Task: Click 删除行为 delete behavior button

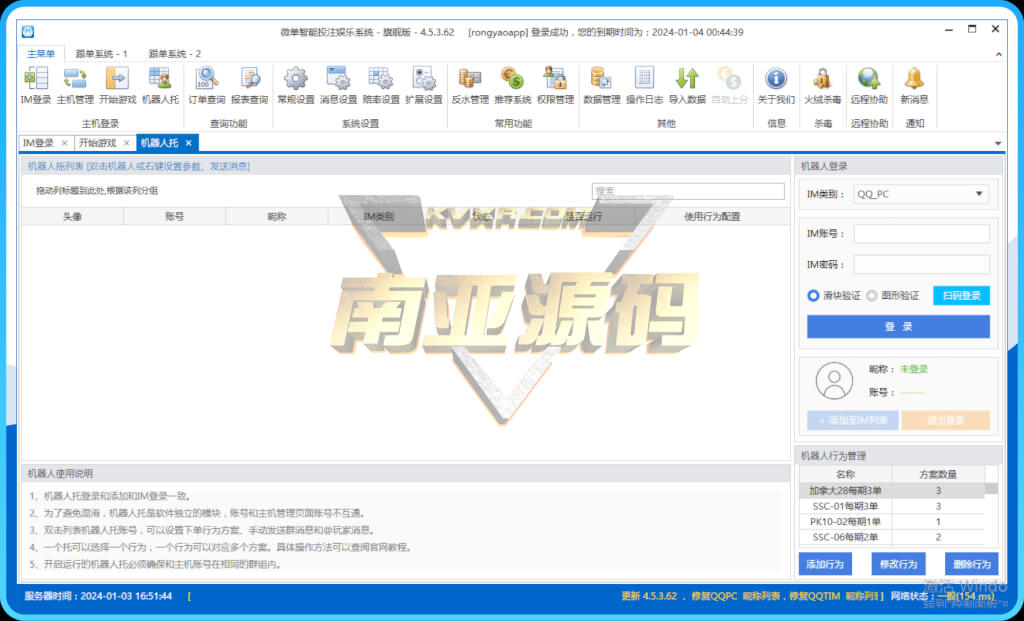Action: (972, 564)
